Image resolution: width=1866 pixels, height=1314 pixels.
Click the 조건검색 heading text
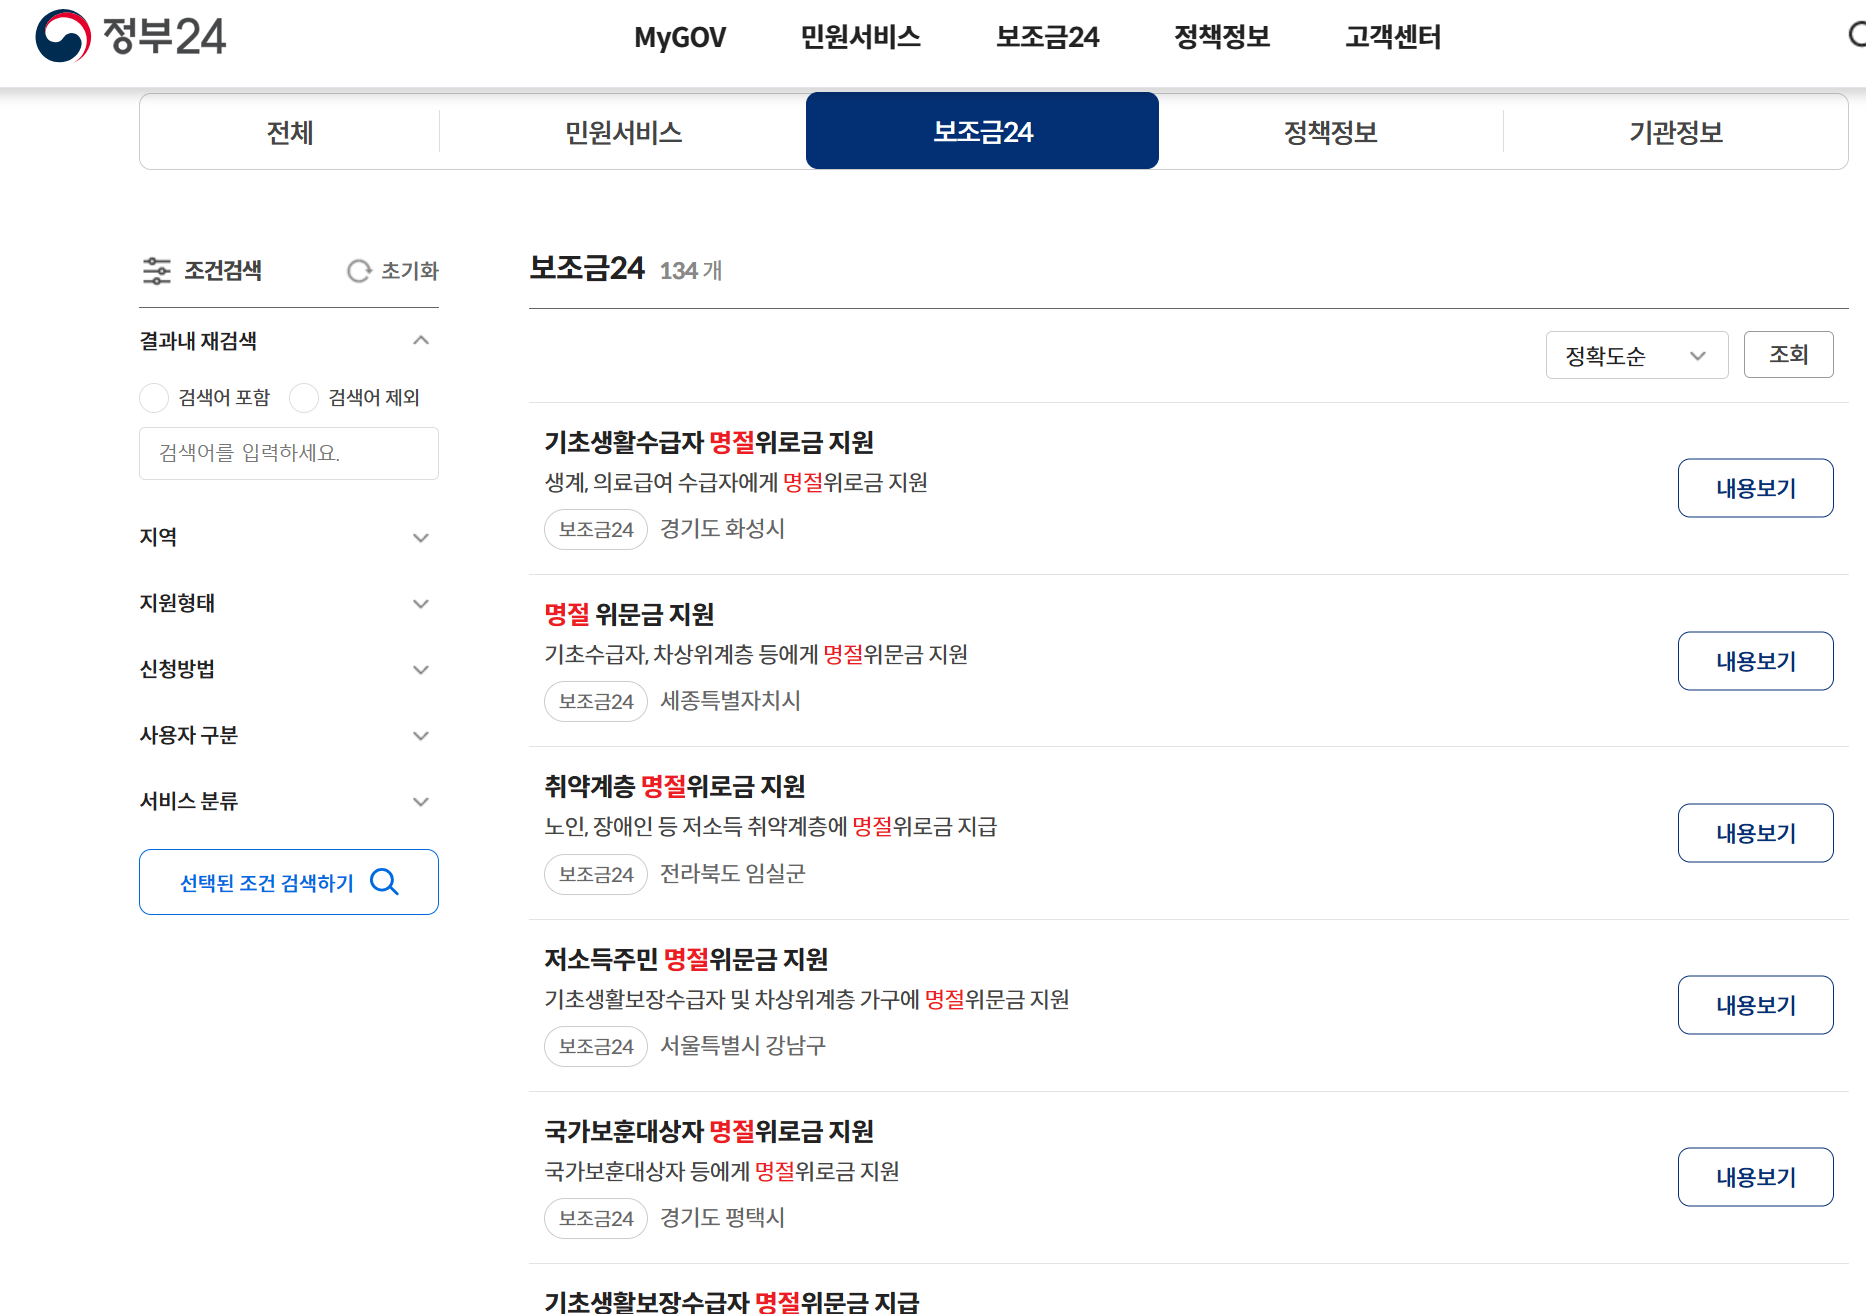[x=223, y=271]
